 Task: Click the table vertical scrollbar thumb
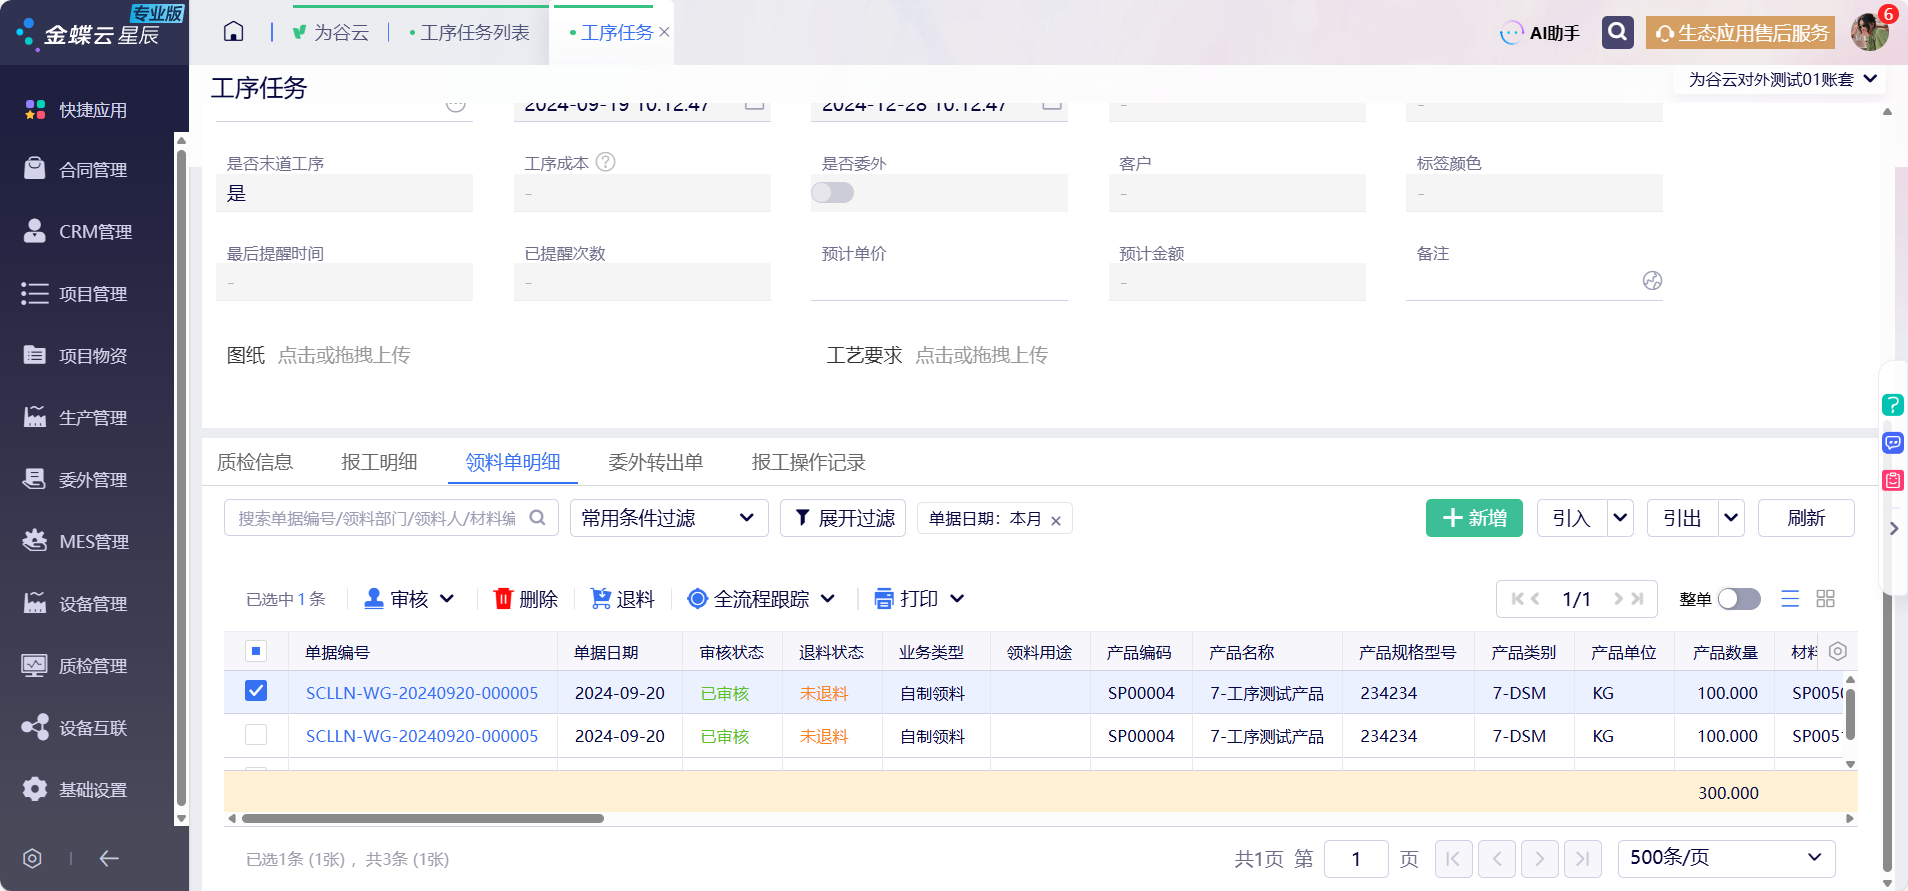point(1850,714)
